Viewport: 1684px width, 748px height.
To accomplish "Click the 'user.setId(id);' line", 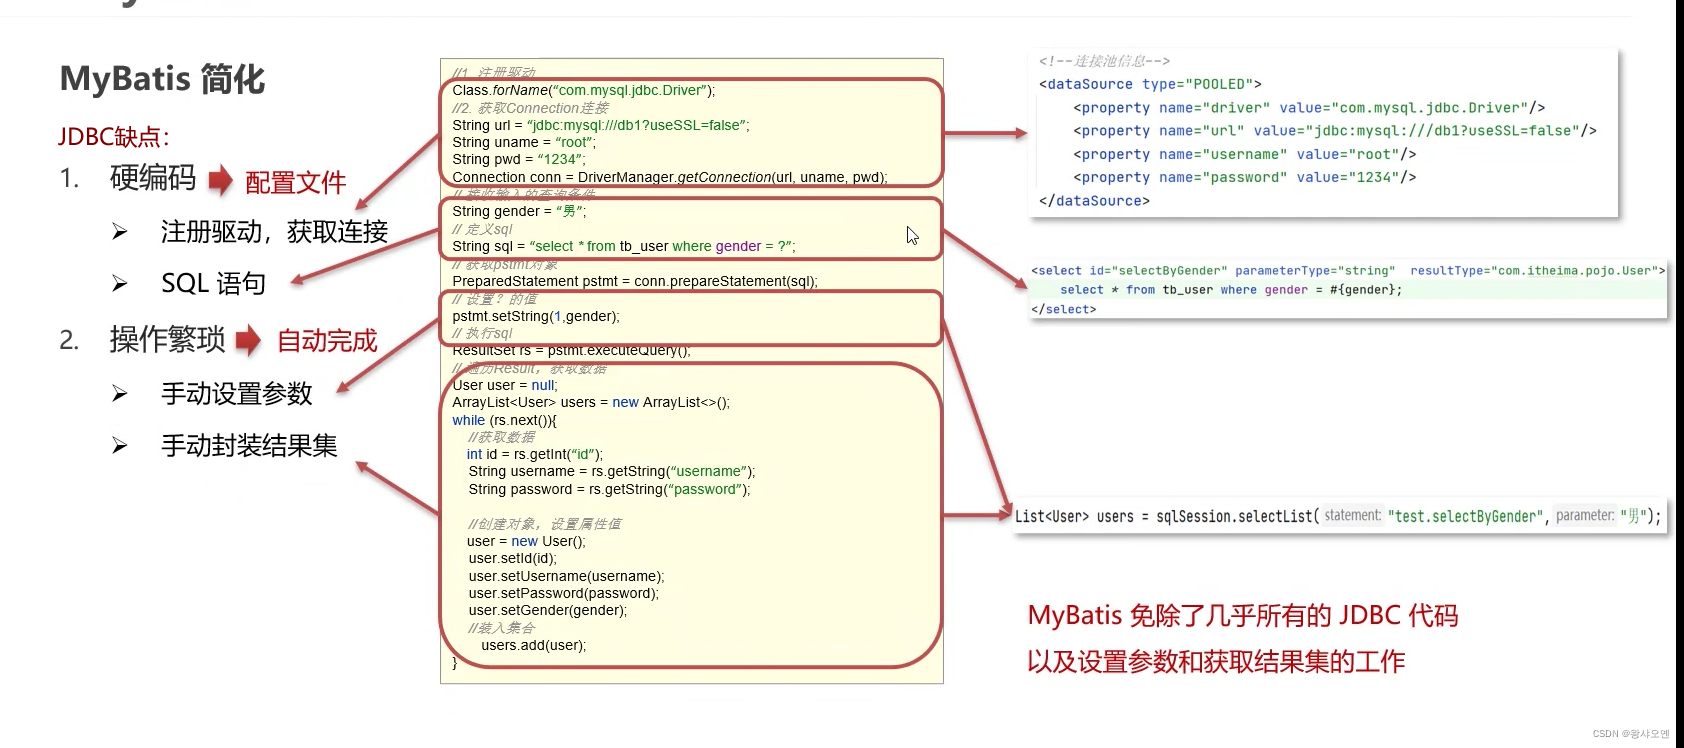I will (513, 558).
